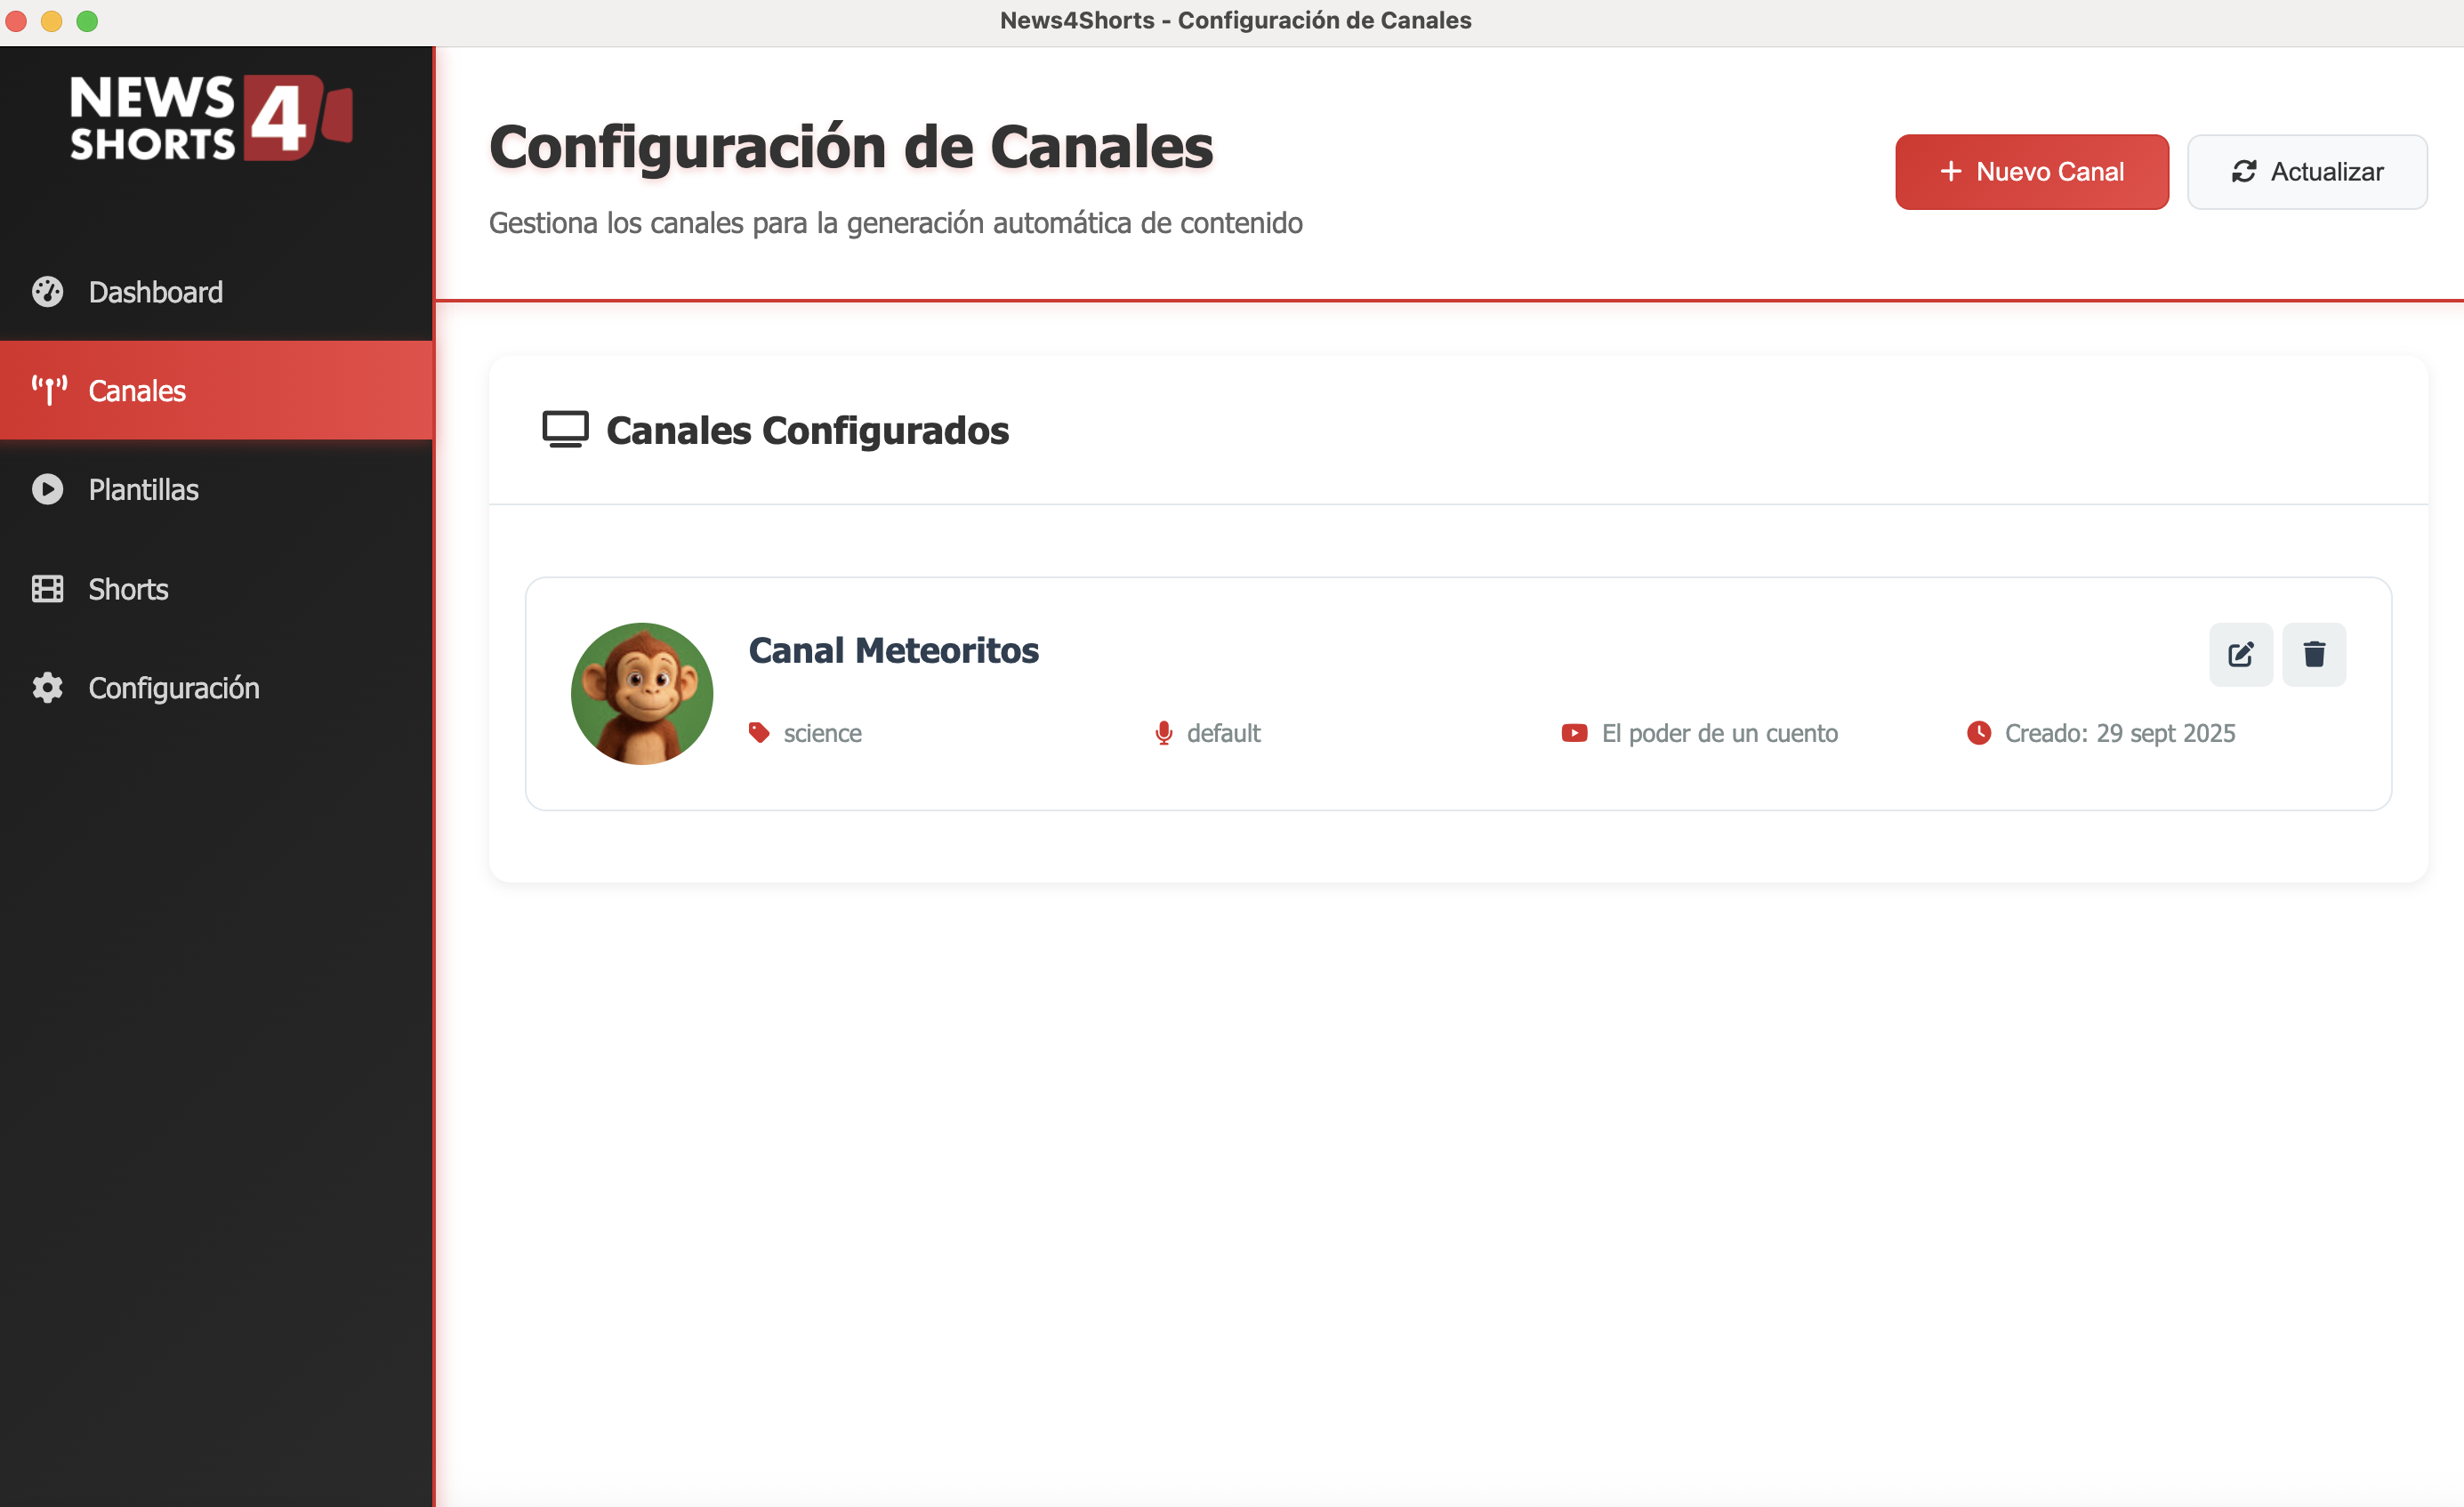Screen dimensions: 2464x1507
Task: Click the Creado: 29 sept 2025 text
Action: [2120, 733]
